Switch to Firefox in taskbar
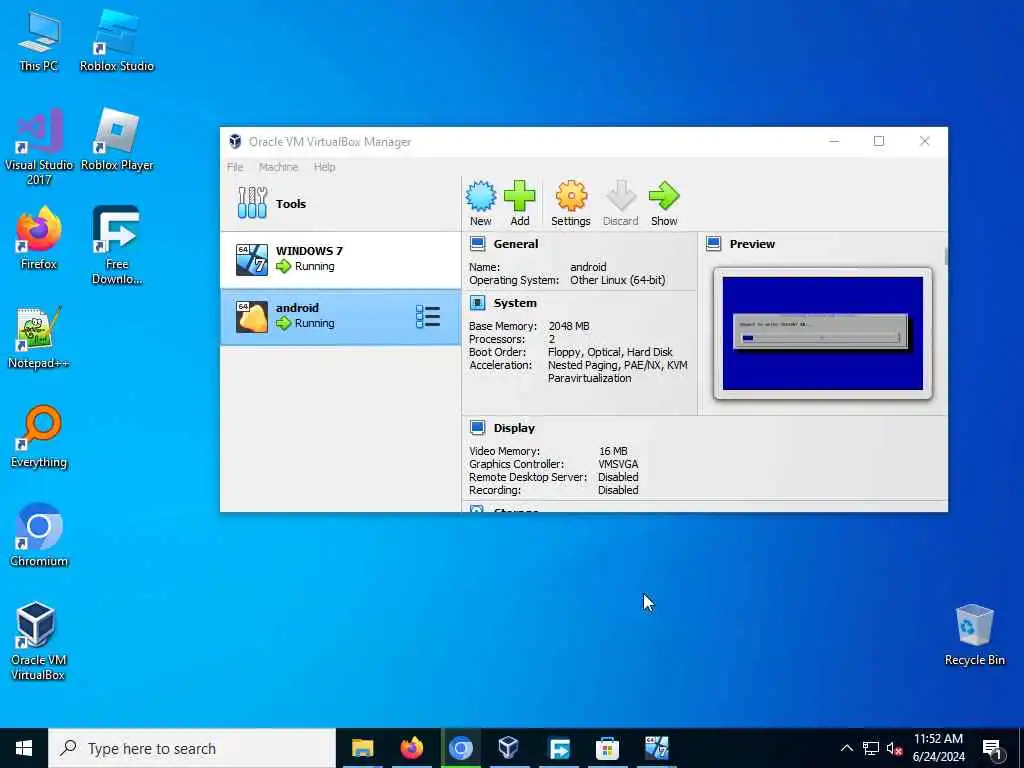Image resolution: width=1024 pixels, height=768 pixels. pyautogui.click(x=411, y=748)
